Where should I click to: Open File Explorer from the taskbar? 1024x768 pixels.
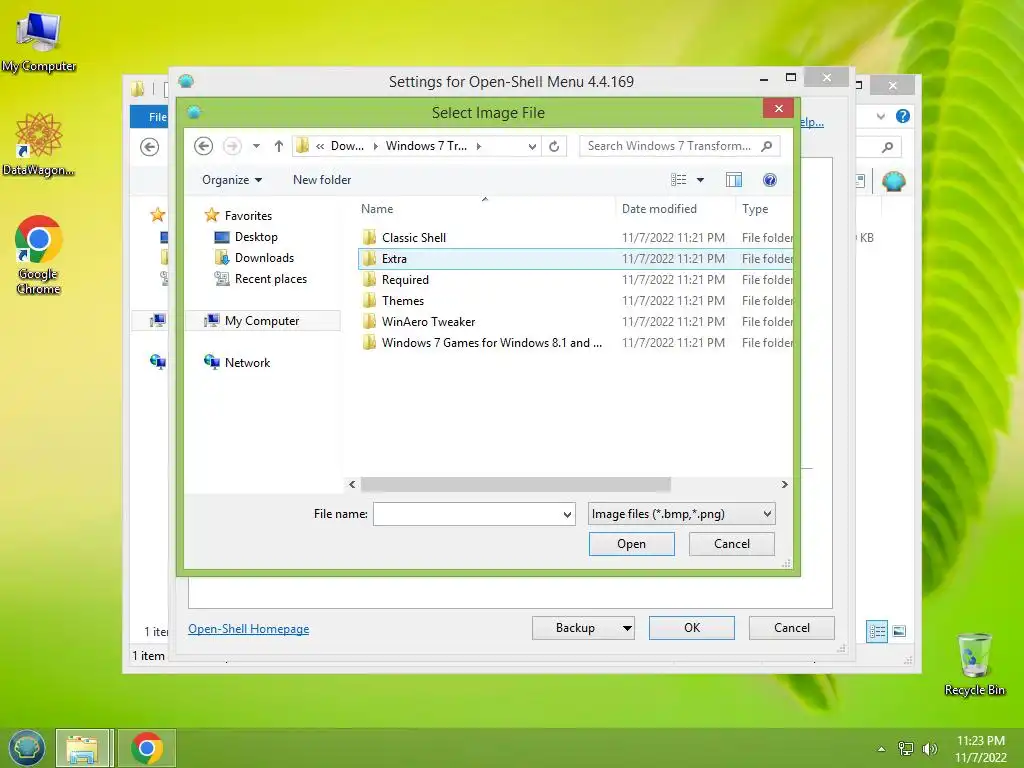[x=83, y=748]
